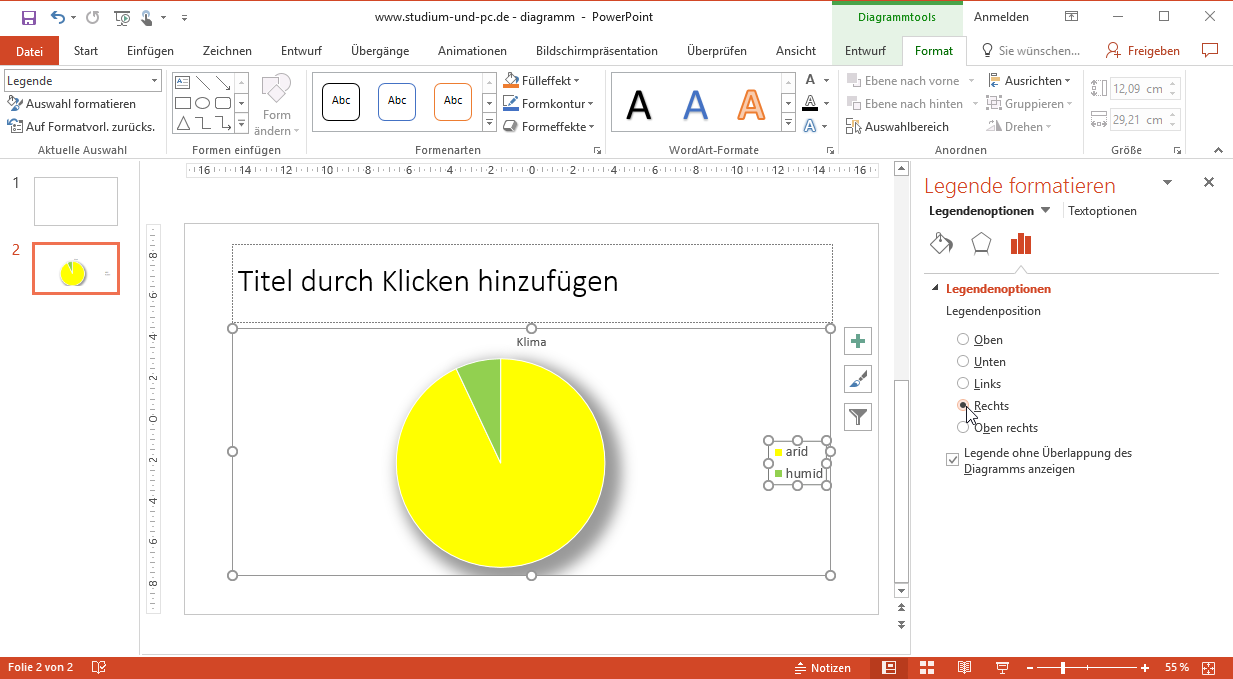
Task: Click Auswahl formatieren button
Action: click(x=71, y=104)
